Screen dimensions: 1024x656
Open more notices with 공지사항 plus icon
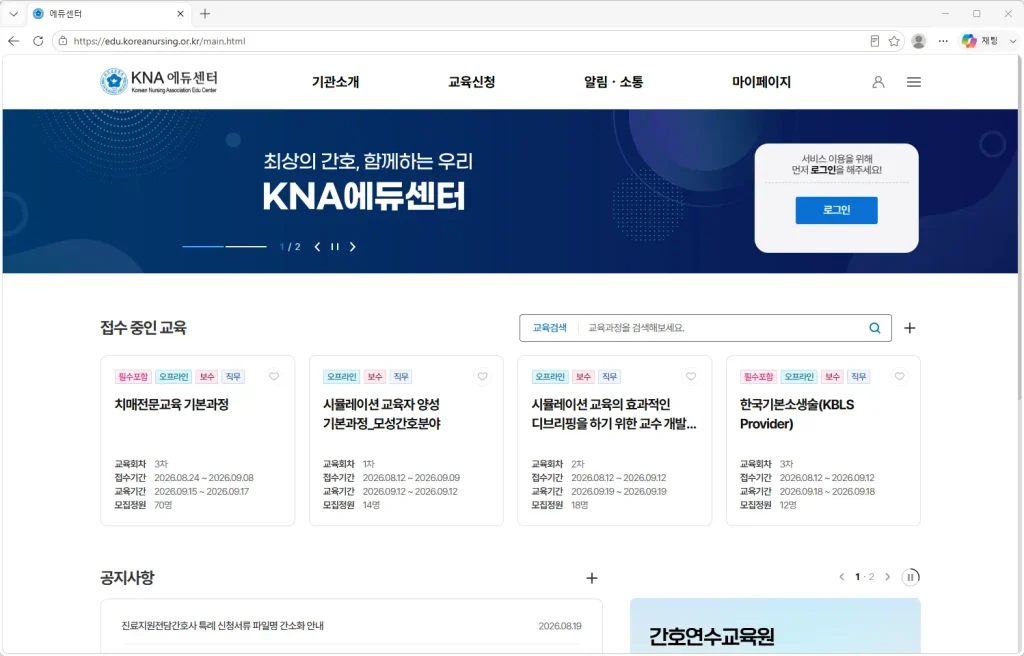coord(592,578)
